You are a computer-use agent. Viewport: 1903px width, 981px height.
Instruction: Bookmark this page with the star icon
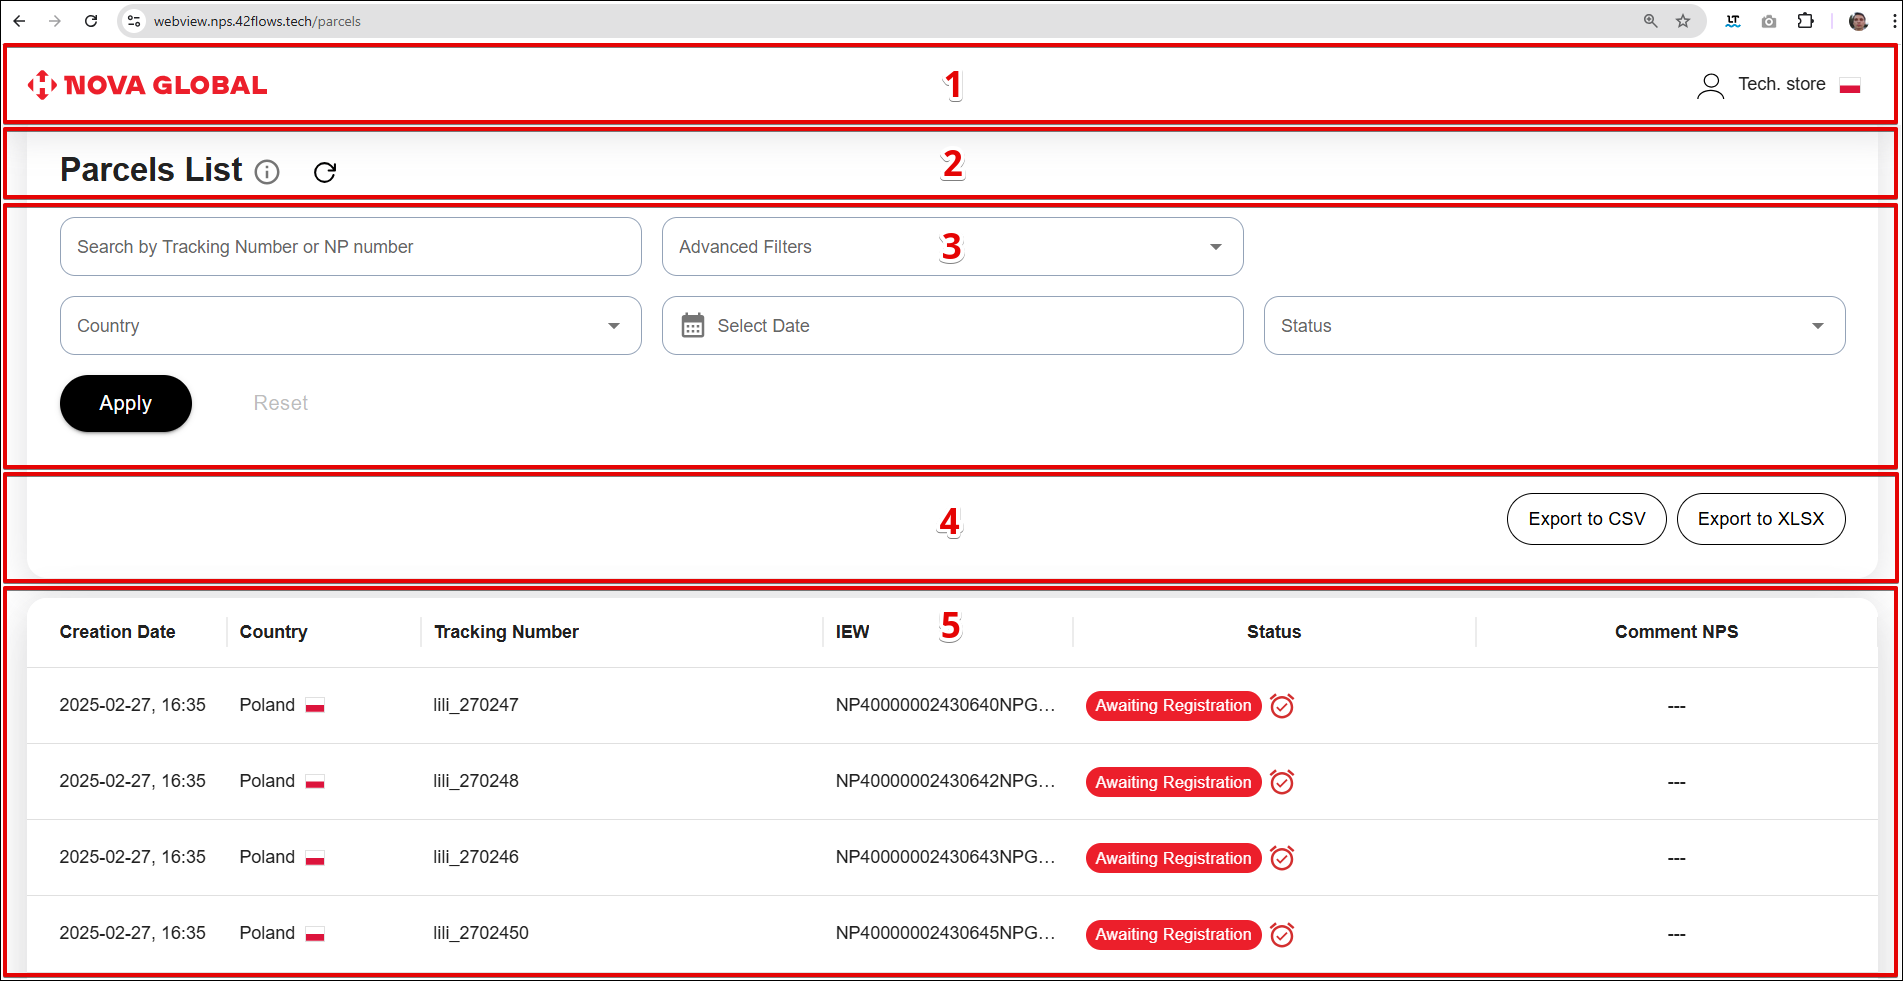1683,21
